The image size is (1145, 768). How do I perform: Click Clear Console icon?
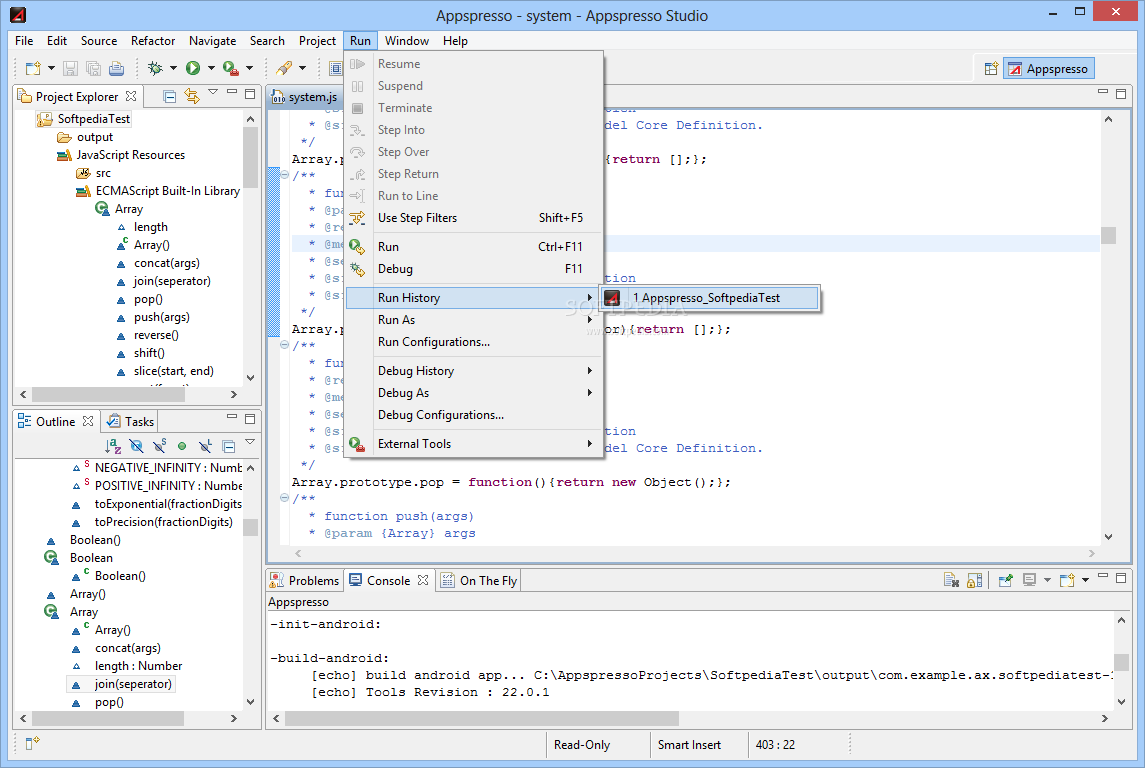tap(951, 580)
